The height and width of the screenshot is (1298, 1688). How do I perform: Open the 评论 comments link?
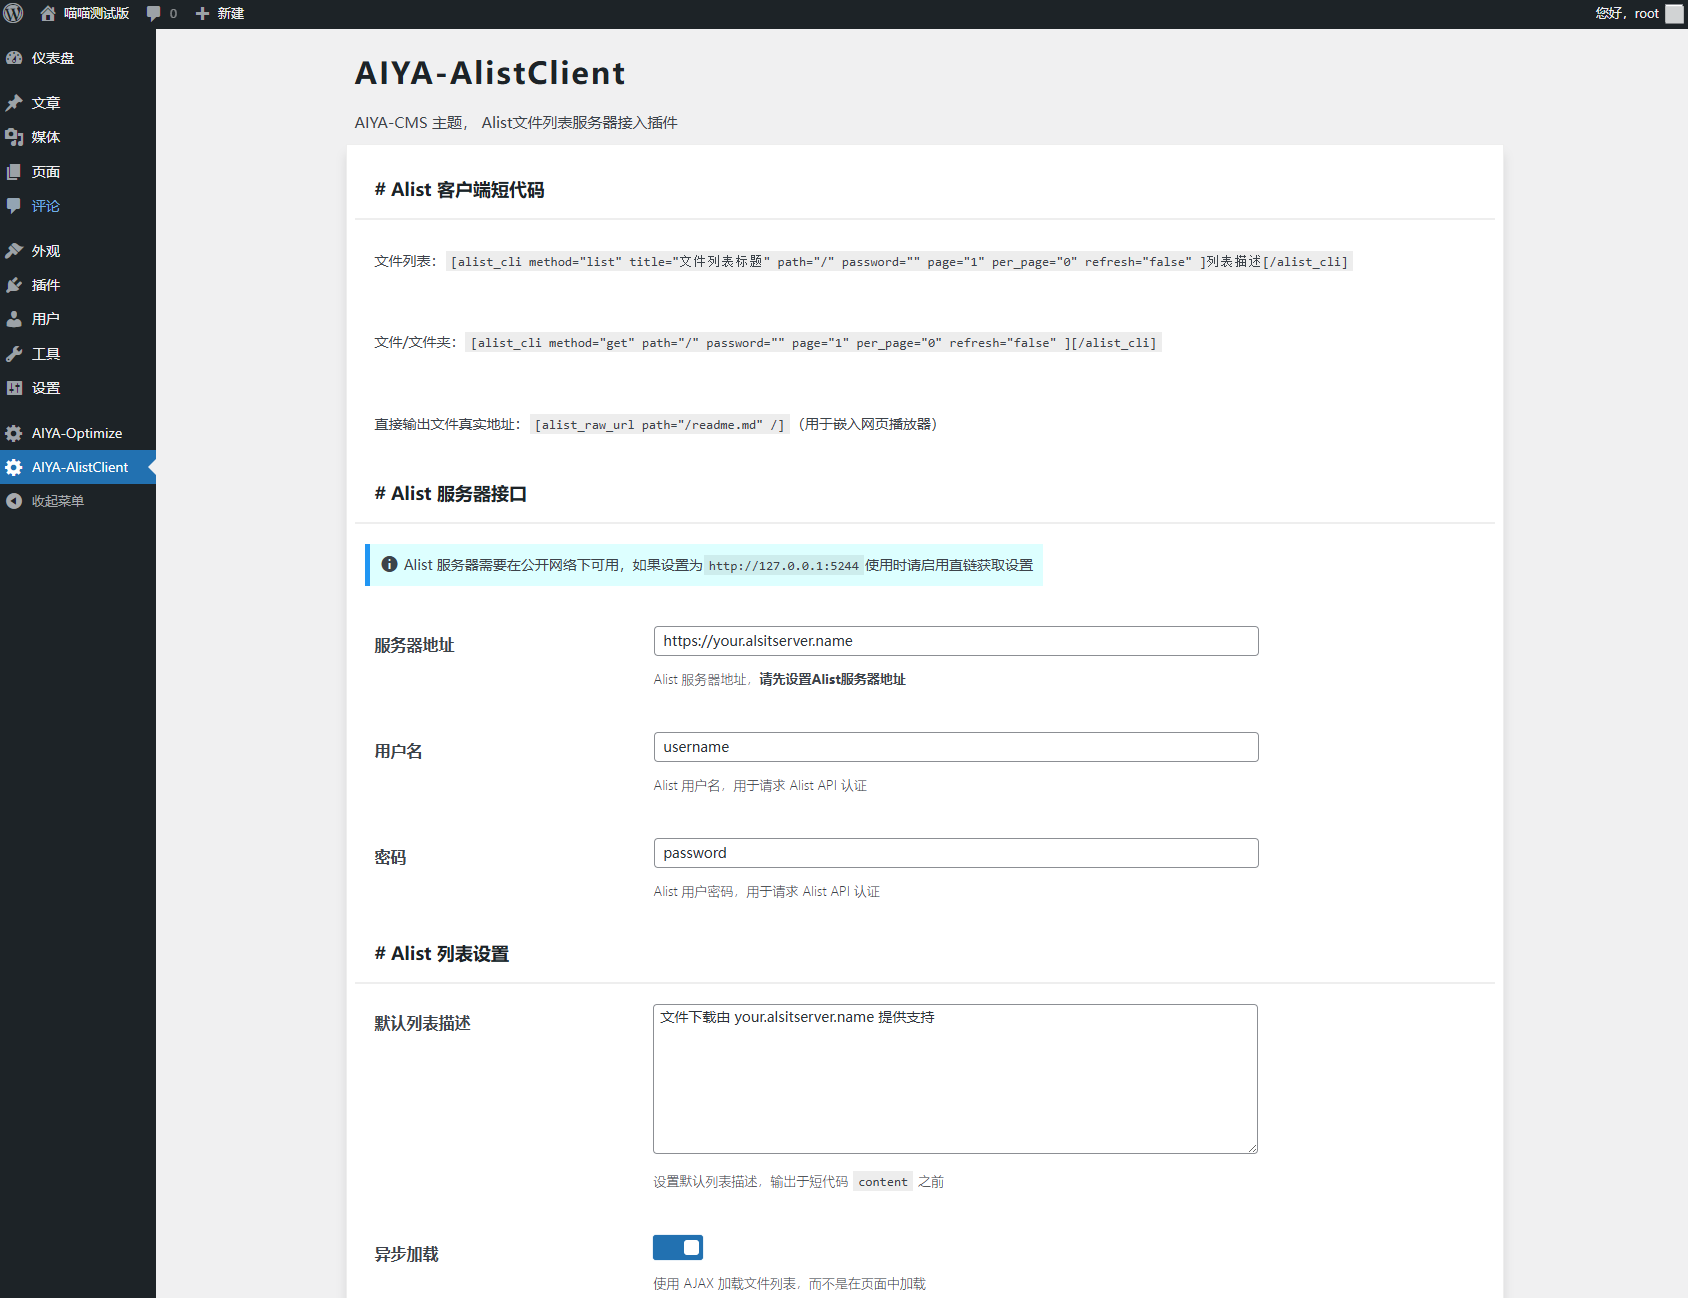45,206
